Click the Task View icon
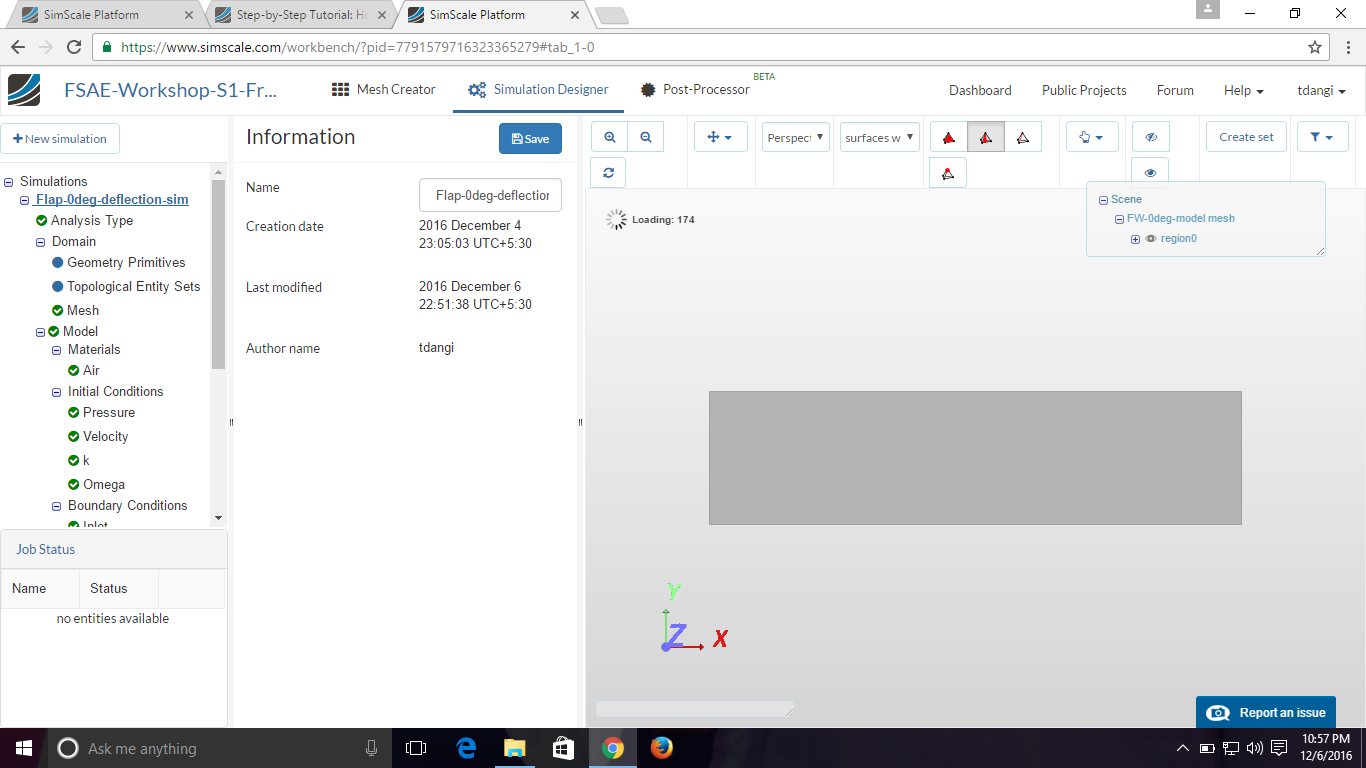Image resolution: width=1366 pixels, height=768 pixels. [x=416, y=748]
